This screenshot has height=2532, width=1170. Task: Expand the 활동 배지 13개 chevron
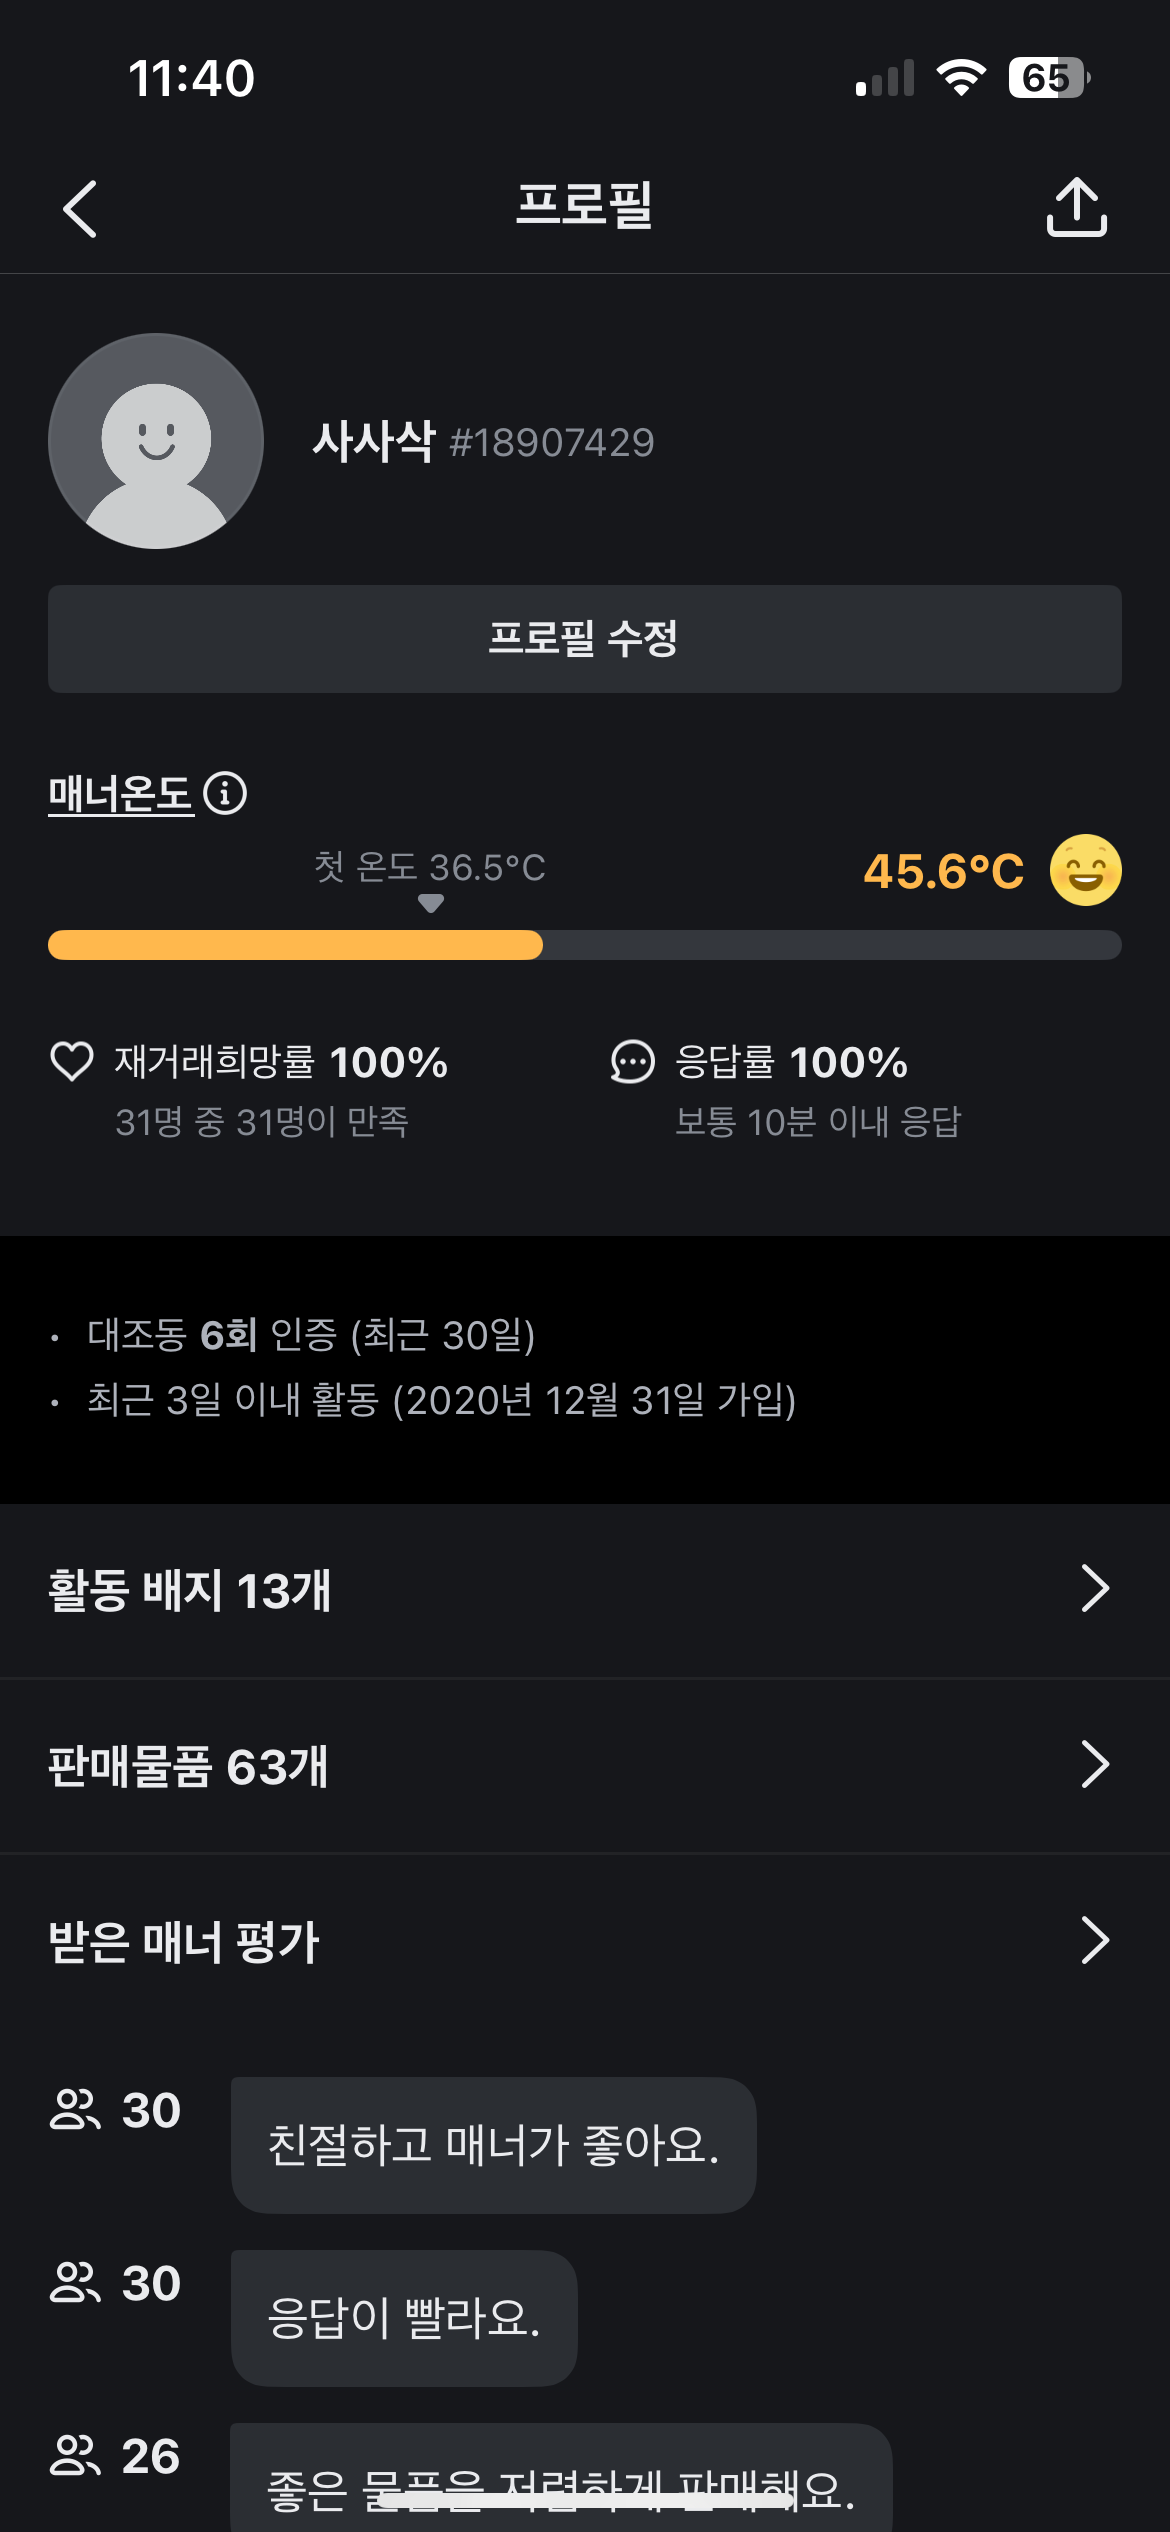click(x=1095, y=1589)
